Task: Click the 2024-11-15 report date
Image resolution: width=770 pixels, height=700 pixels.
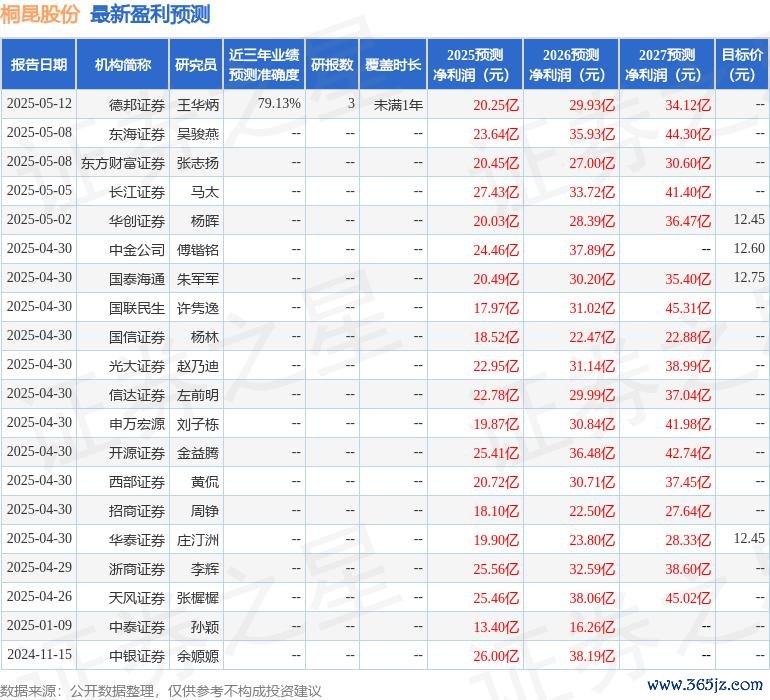Action: point(39,654)
